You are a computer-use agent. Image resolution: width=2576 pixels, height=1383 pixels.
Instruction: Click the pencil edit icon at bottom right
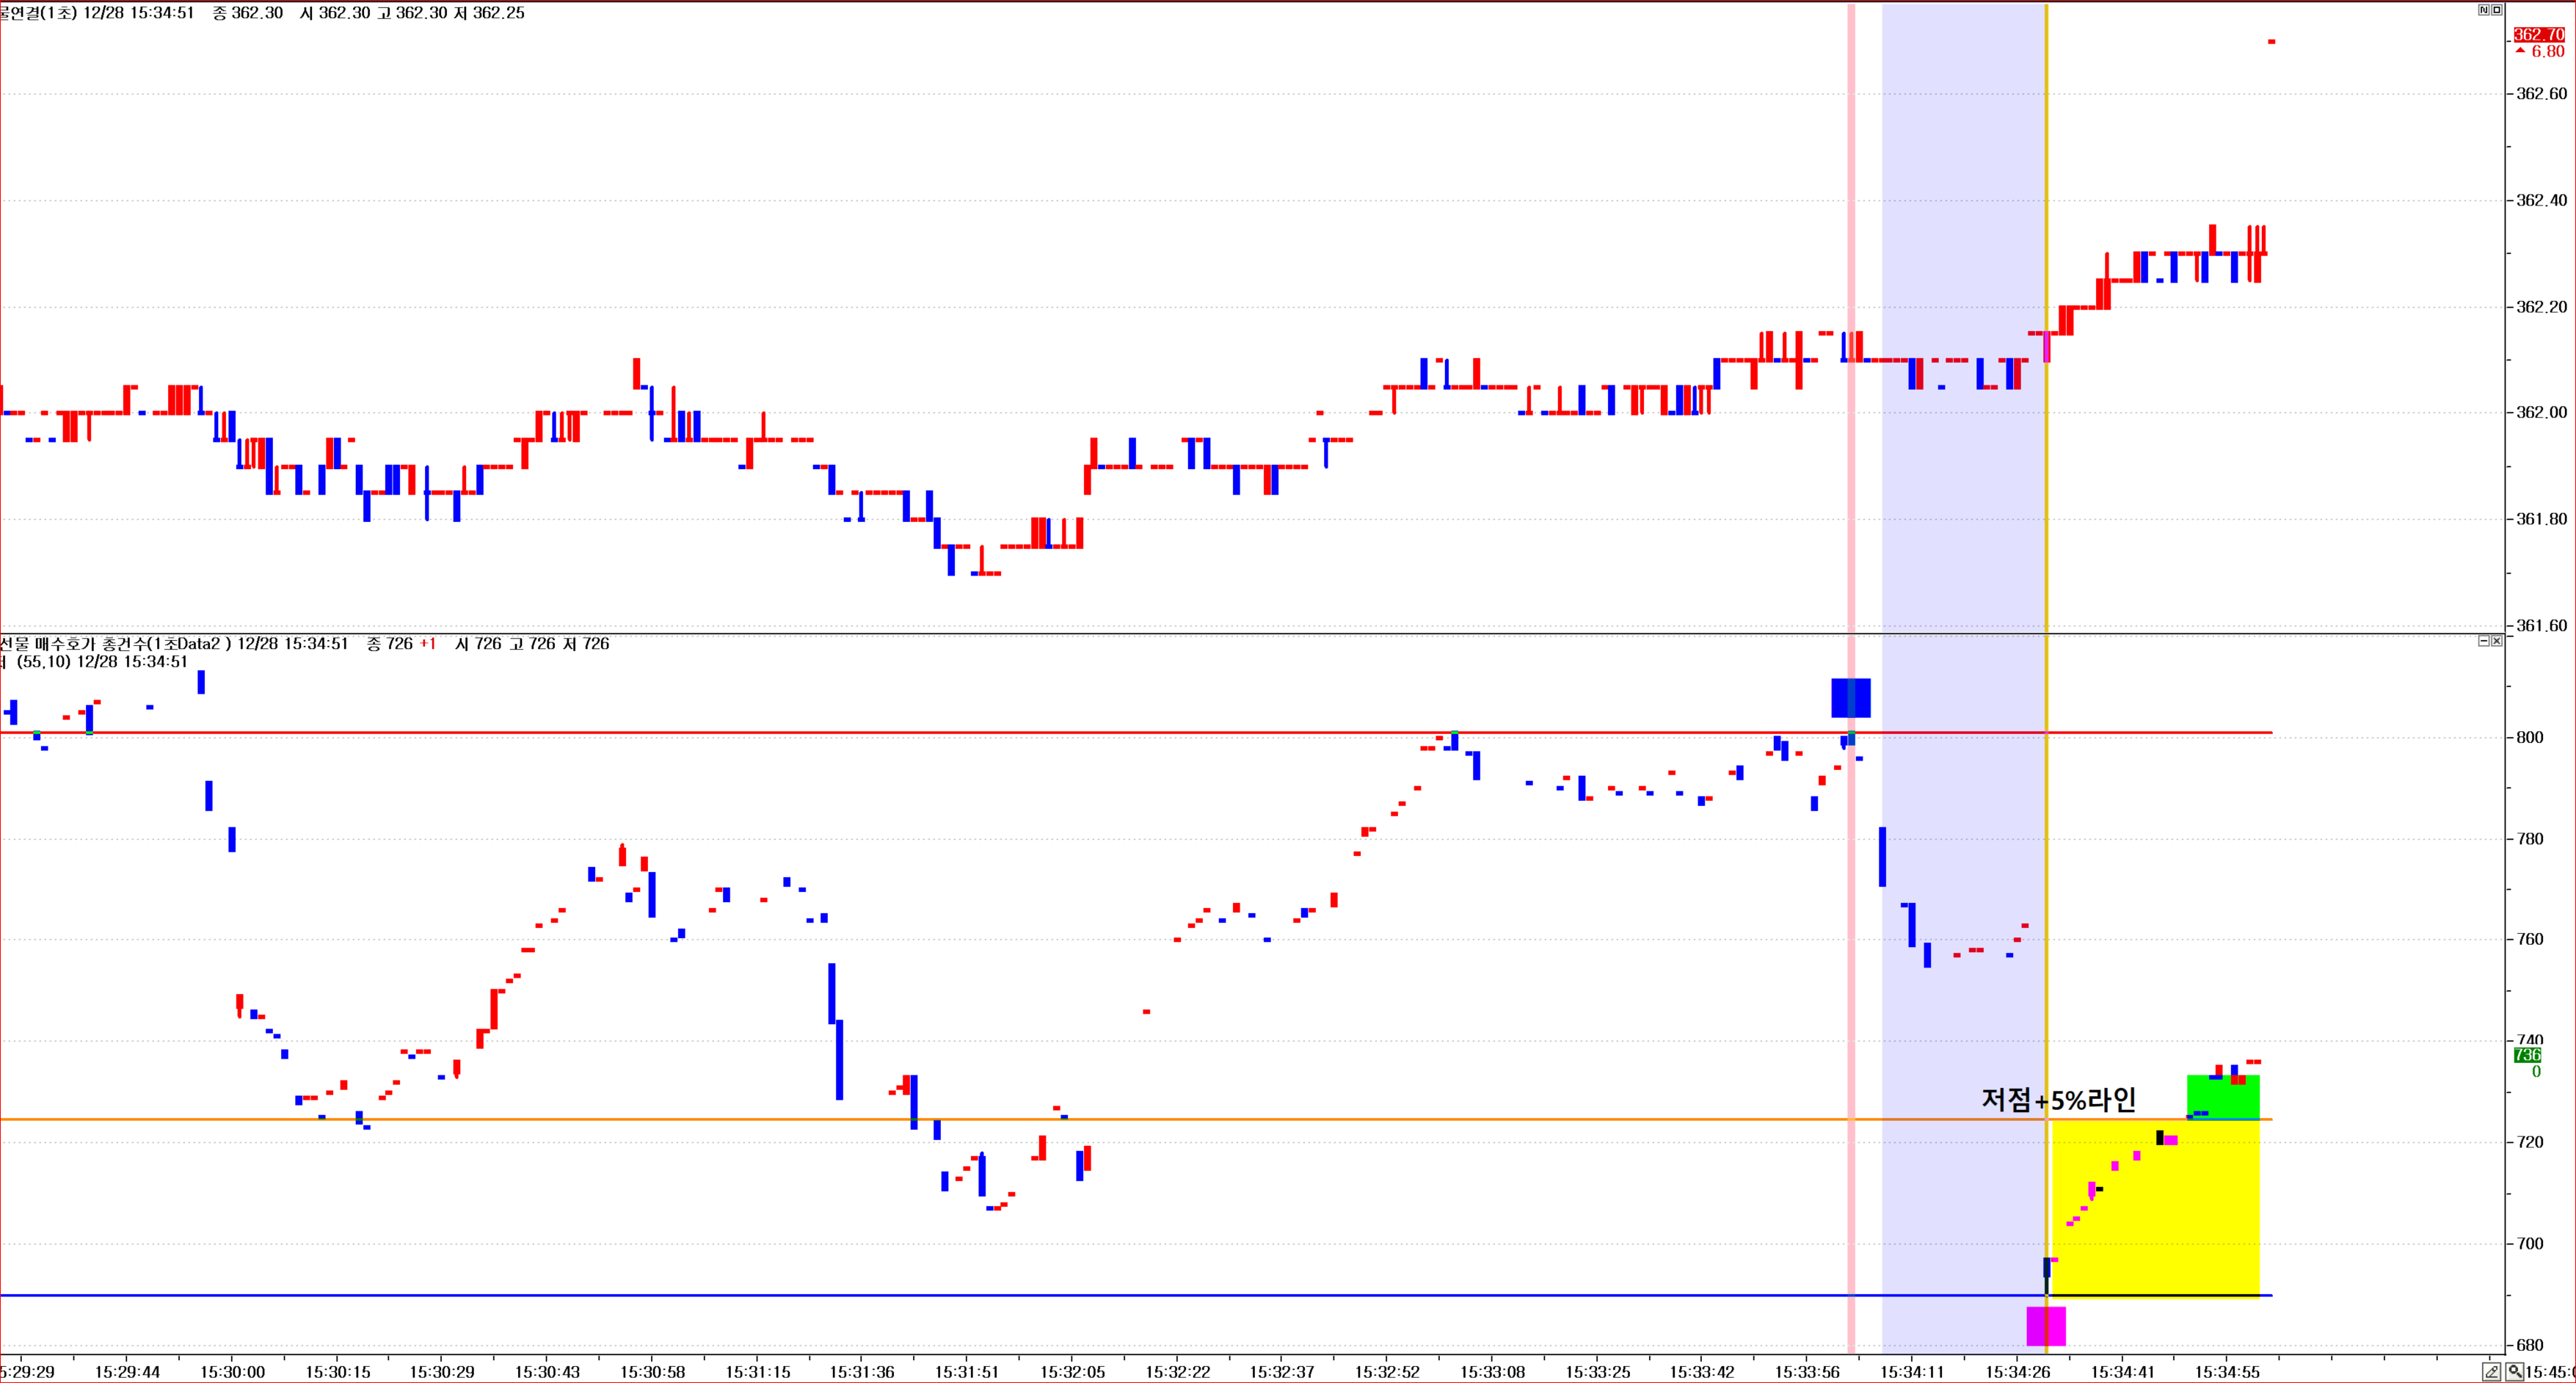click(2492, 1371)
